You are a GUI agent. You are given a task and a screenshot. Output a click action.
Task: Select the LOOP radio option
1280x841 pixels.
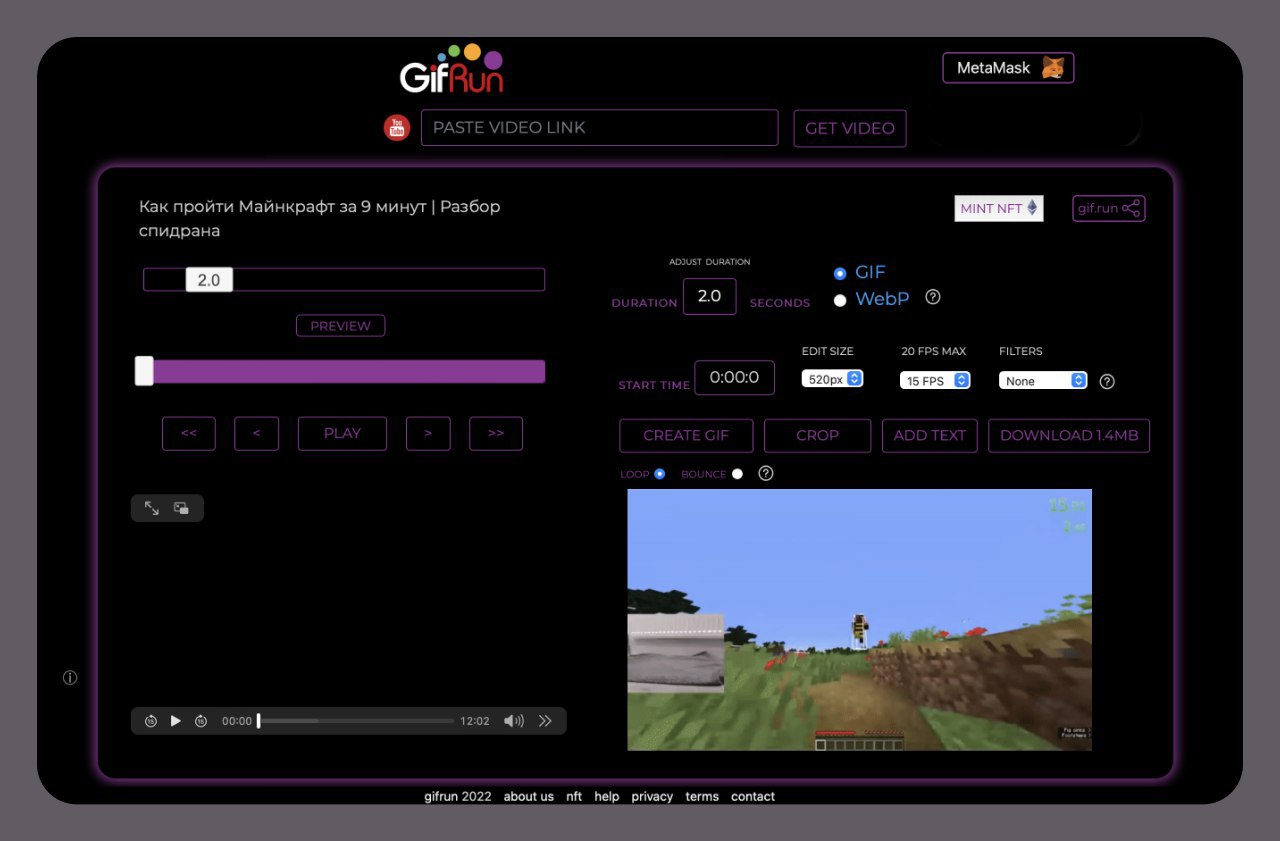point(660,474)
